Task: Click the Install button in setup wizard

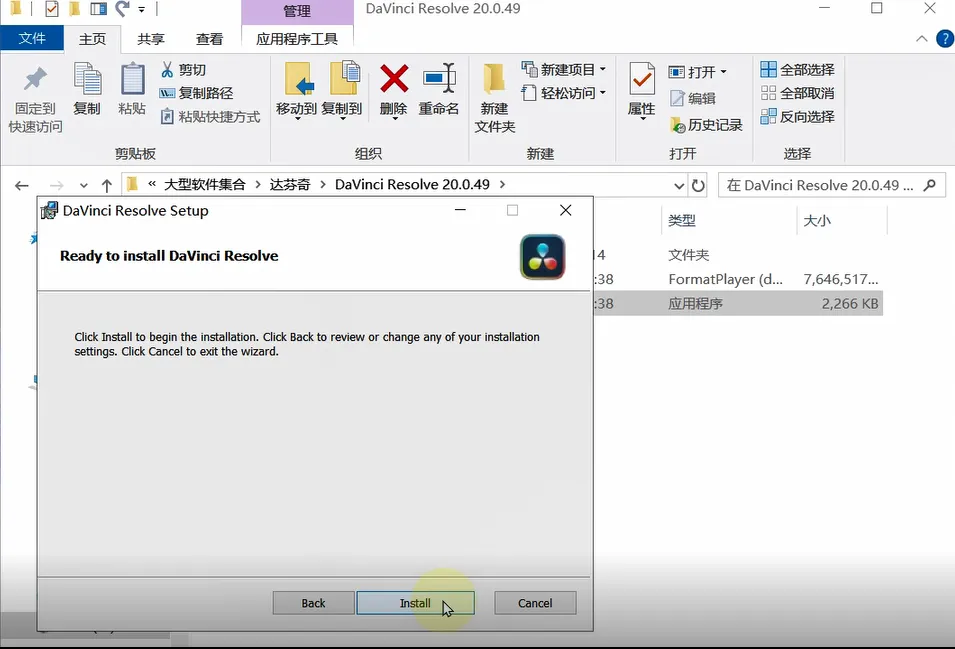Action: point(415,603)
